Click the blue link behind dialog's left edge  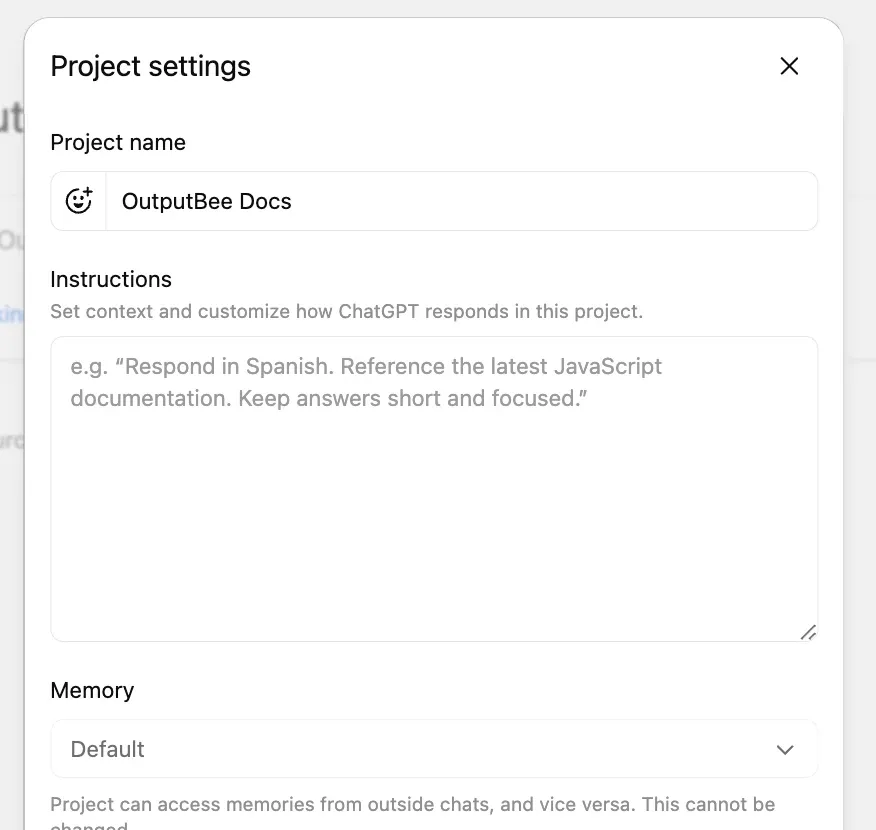pyautogui.click(x=11, y=314)
